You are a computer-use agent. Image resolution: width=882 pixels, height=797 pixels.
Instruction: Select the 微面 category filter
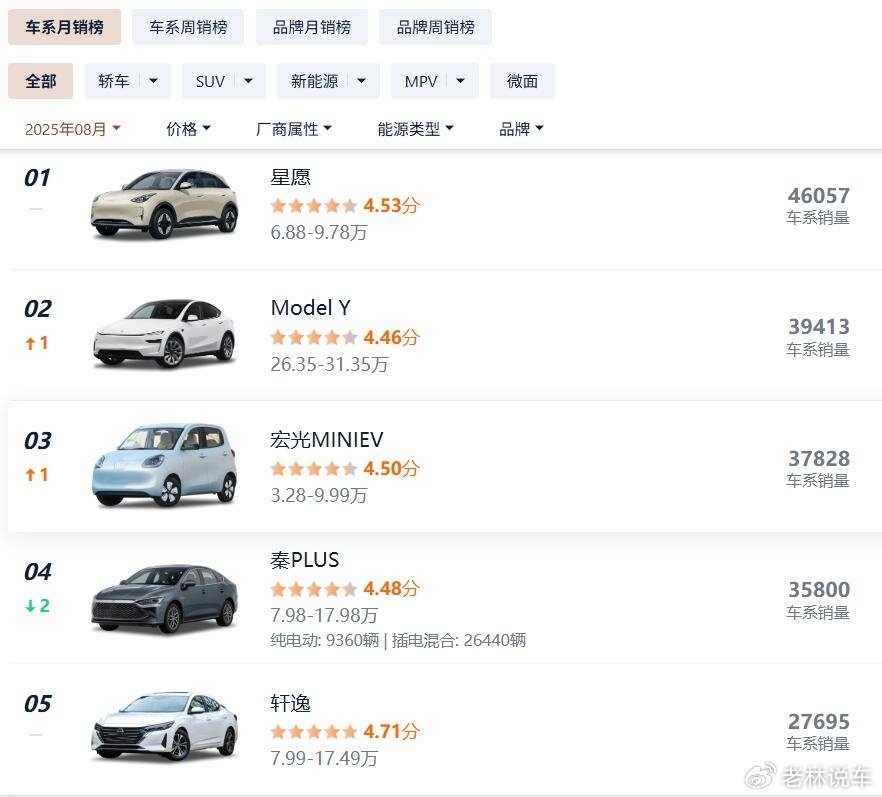pos(522,81)
